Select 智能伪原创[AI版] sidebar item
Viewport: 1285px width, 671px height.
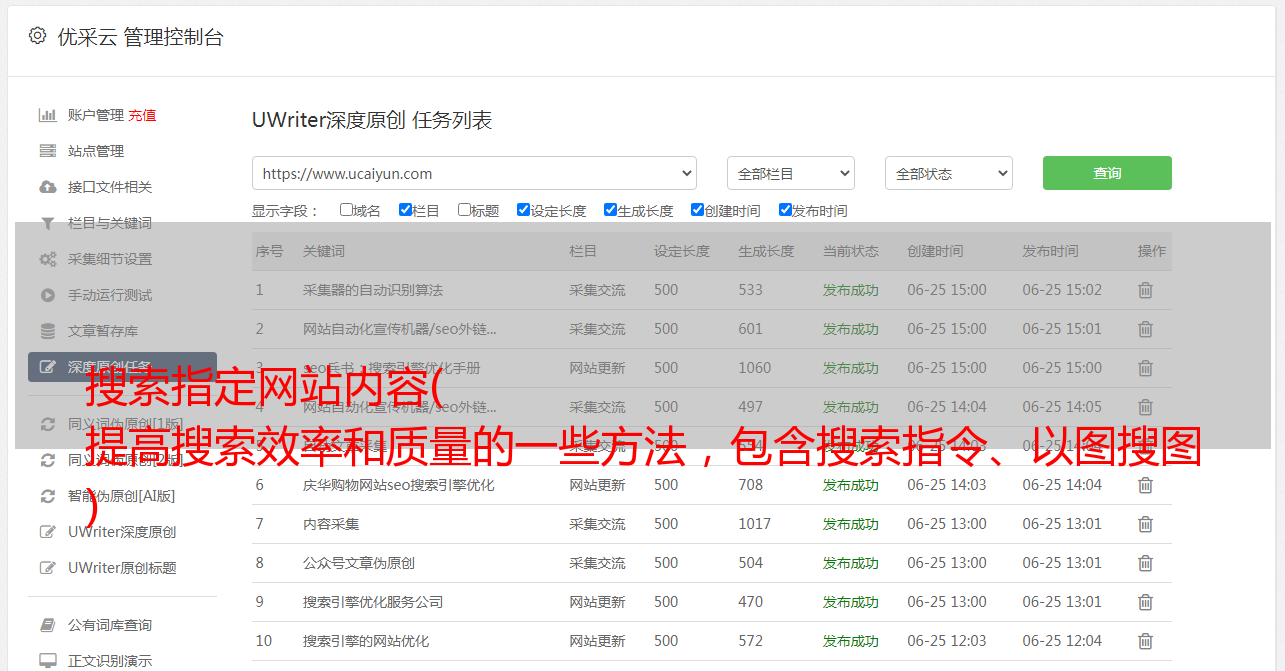(x=121, y=496)
